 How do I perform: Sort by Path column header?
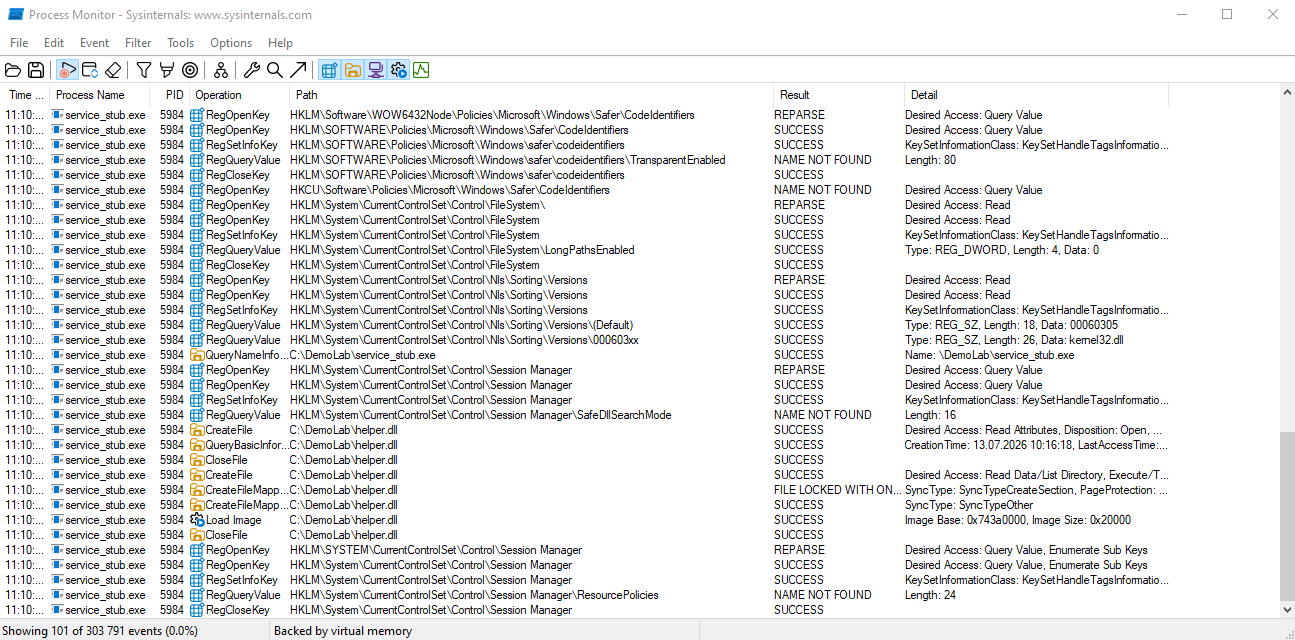(531, 95)
